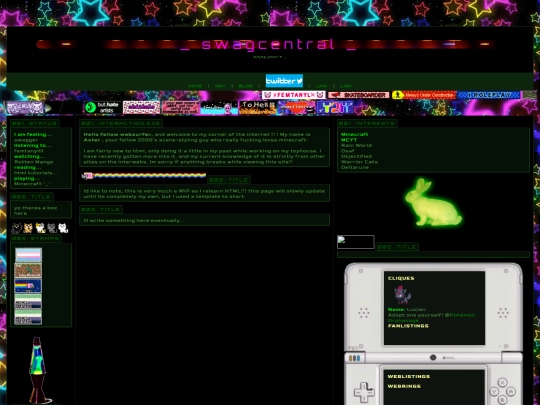This screenshot has height=405, width=540.
Task: Click 'Rotten Mango' status text
Action: pyautogui.click(x=33, y=162)
